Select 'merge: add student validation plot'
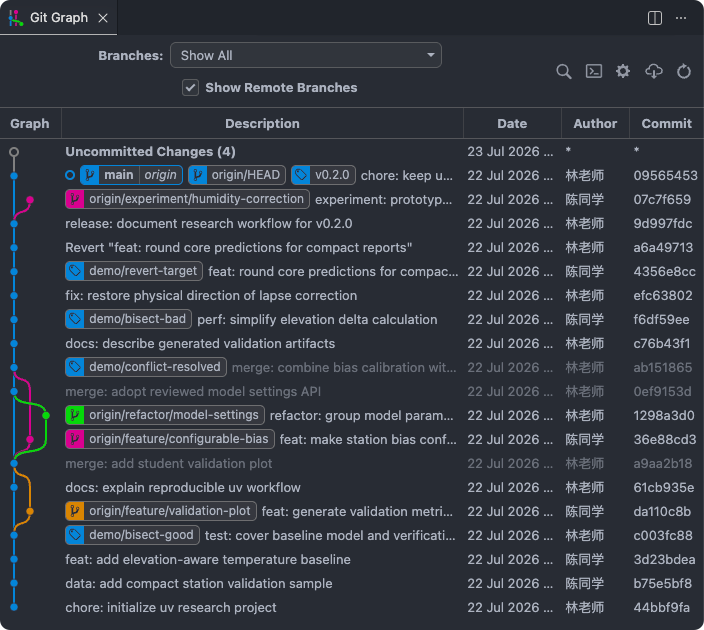704x630 pixels. point(352,463)
